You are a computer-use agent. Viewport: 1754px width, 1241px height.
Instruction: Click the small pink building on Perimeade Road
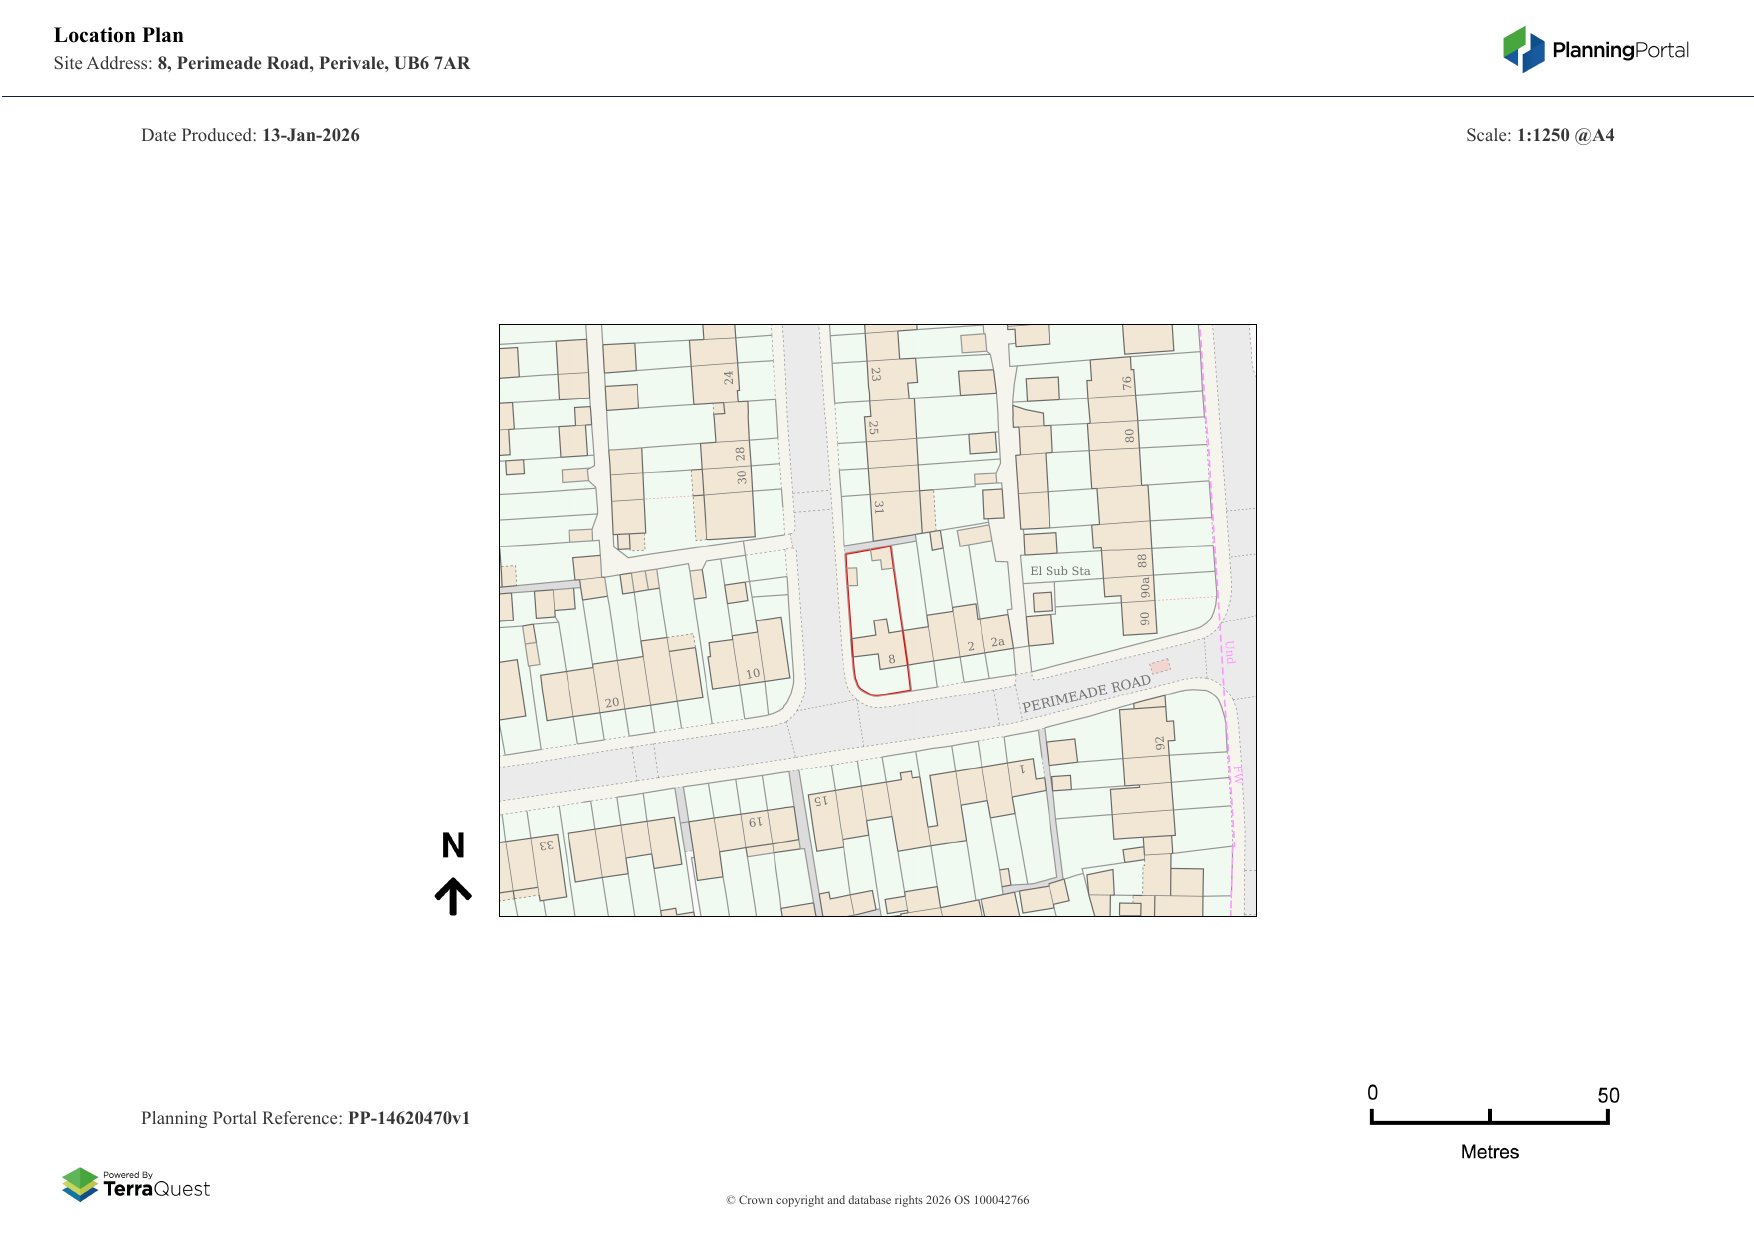tap(1159, 666)
